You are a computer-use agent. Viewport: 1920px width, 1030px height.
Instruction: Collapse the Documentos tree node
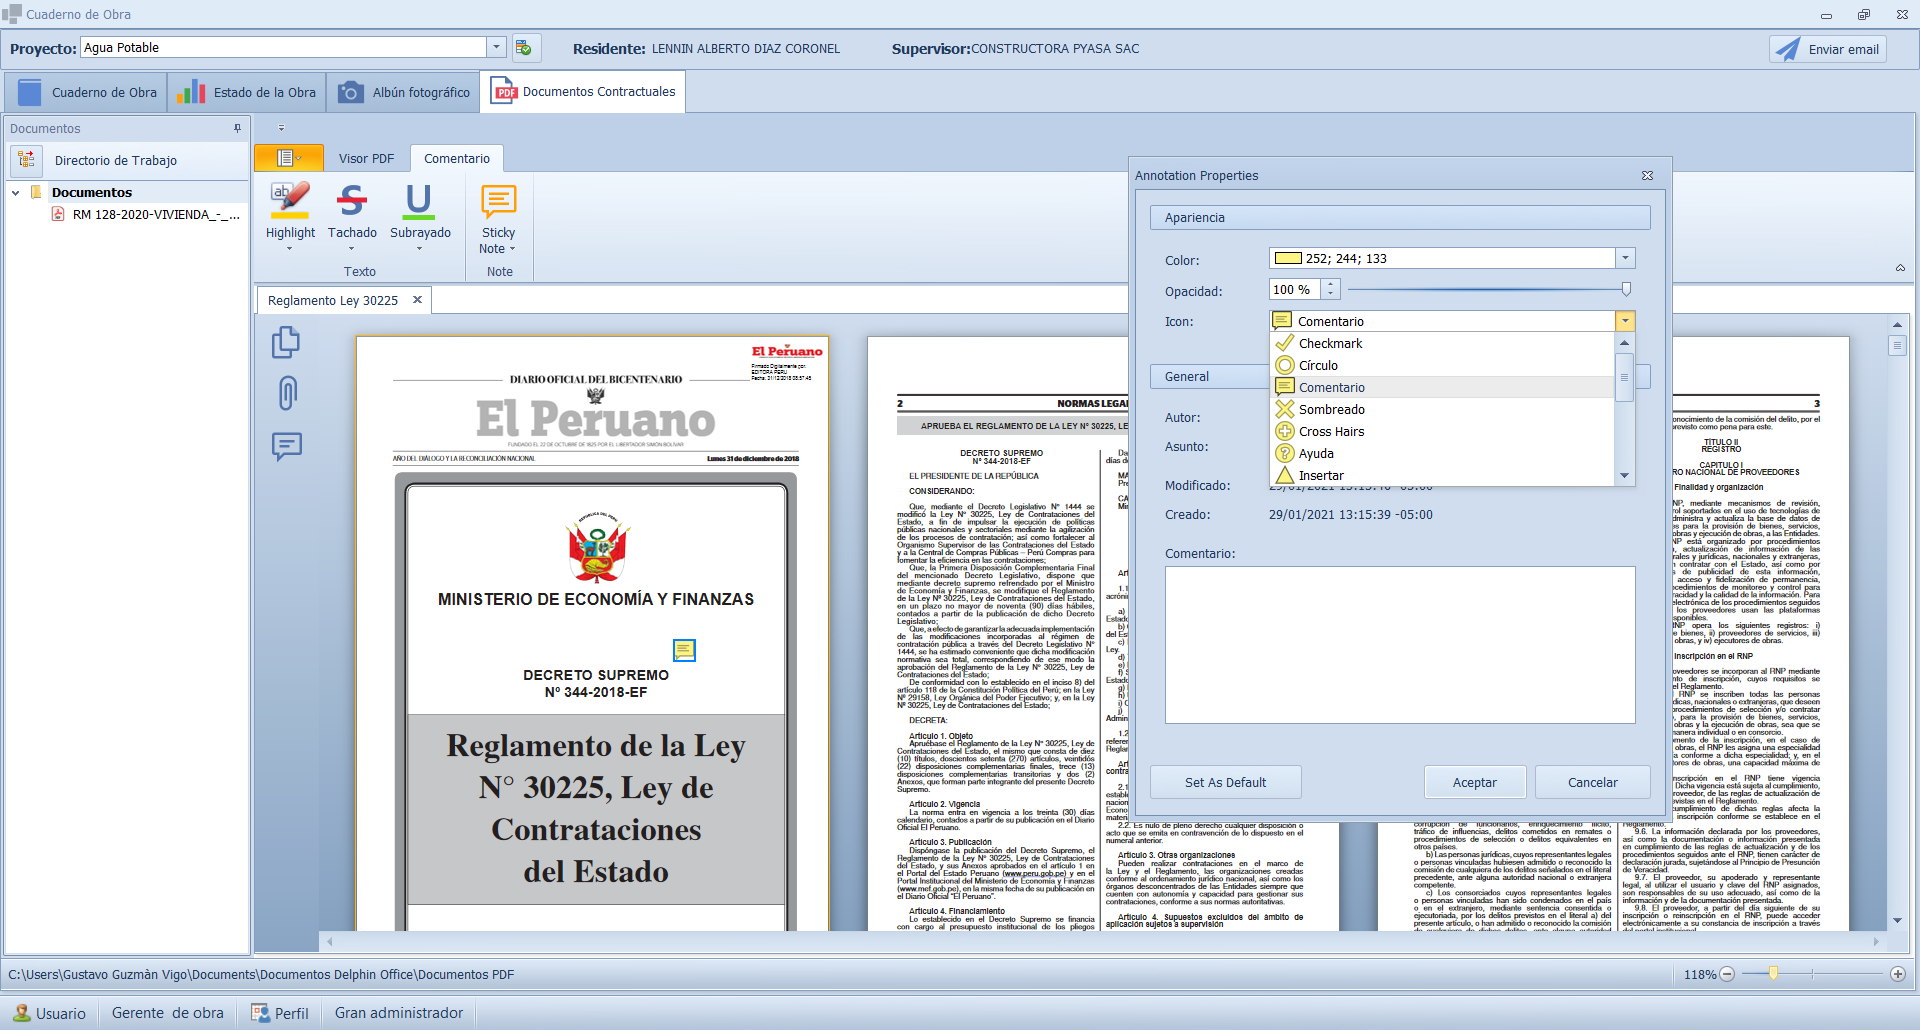[x=16, y=192]
